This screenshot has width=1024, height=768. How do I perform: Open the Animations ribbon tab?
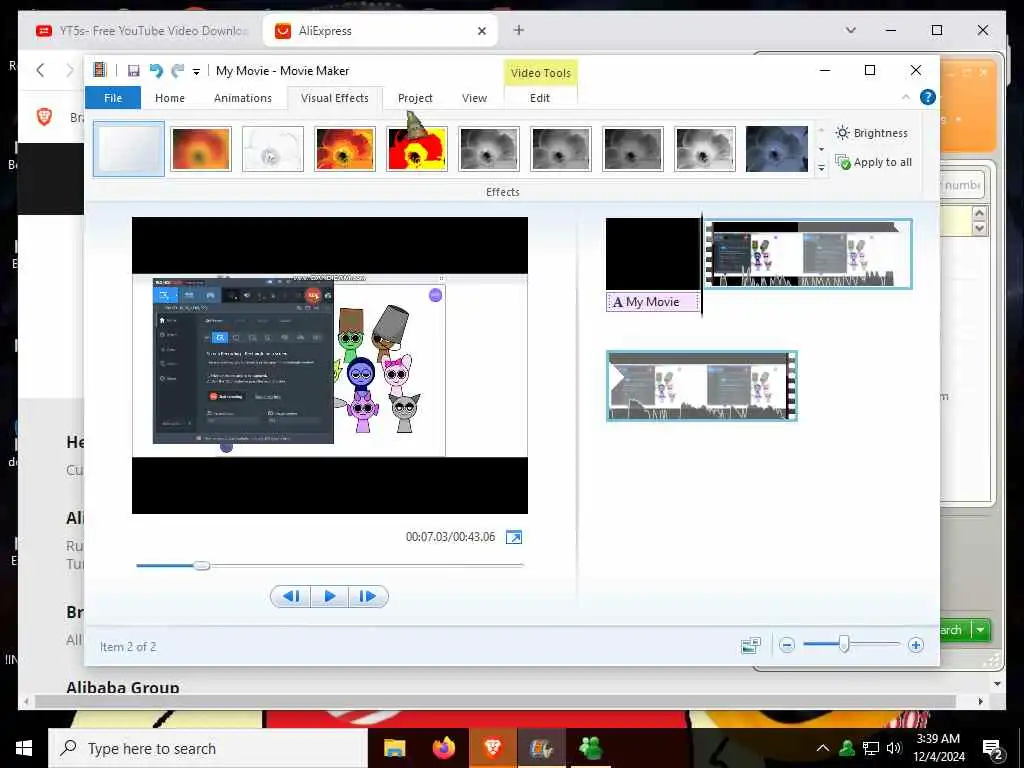tap(242, 98)
